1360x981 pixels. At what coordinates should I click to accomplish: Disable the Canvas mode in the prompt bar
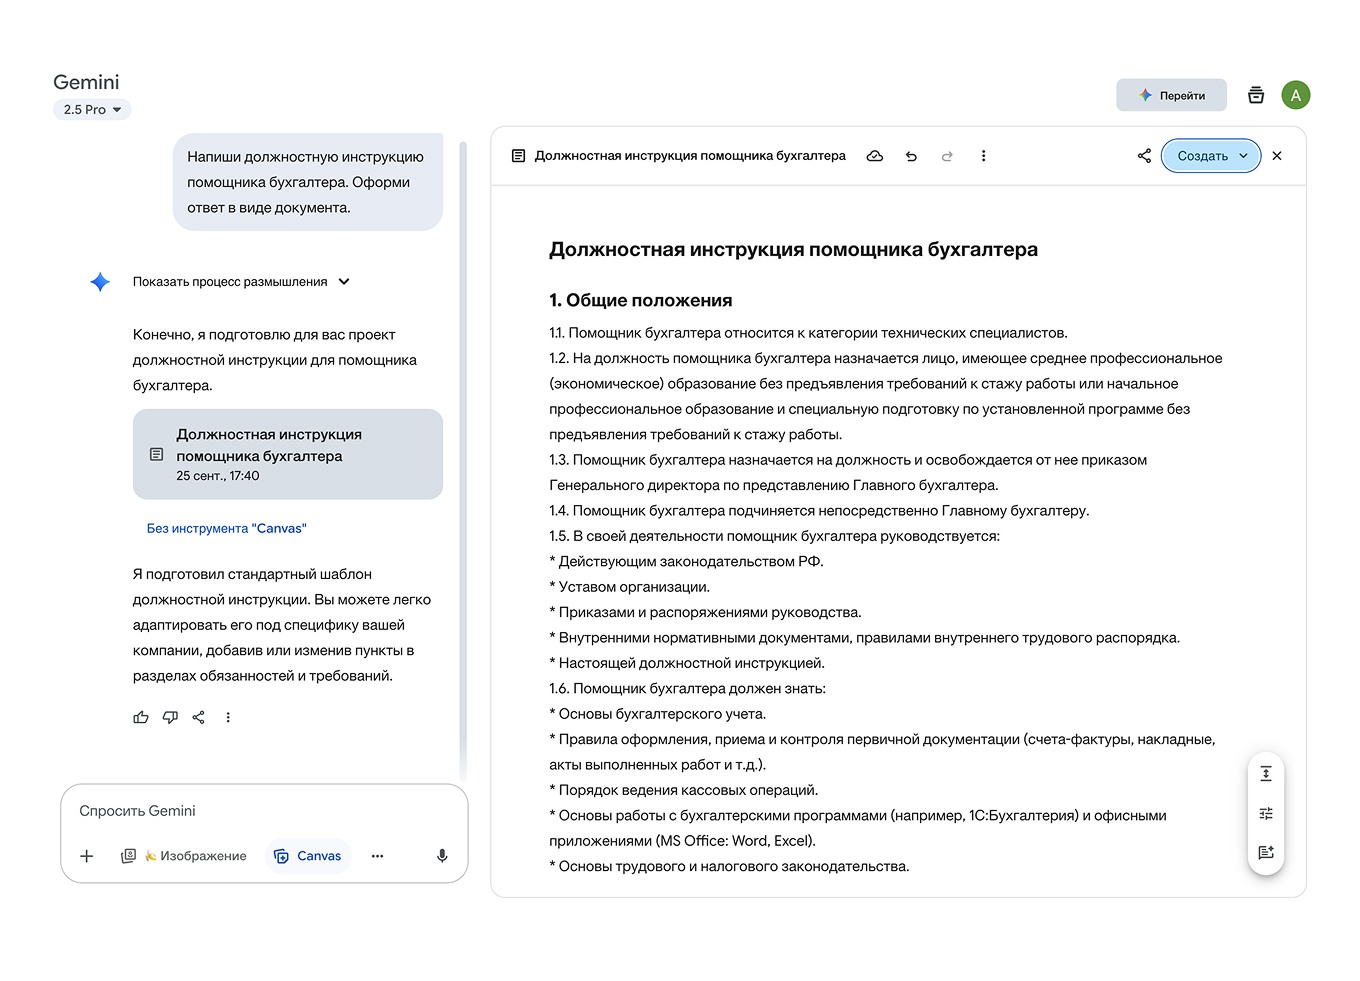308,856
